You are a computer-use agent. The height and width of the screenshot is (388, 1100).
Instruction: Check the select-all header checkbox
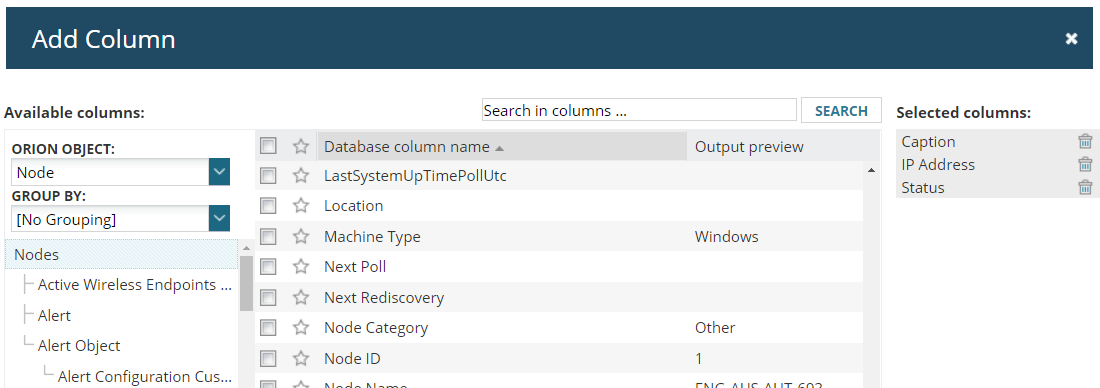point(268,146)
